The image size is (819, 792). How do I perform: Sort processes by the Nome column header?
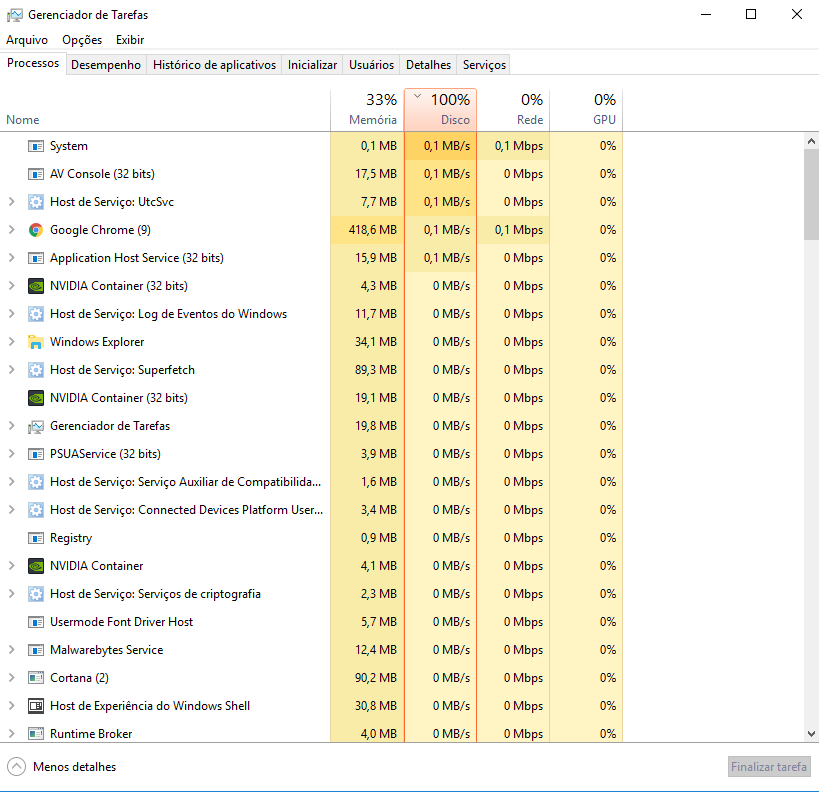click(165, 110)
